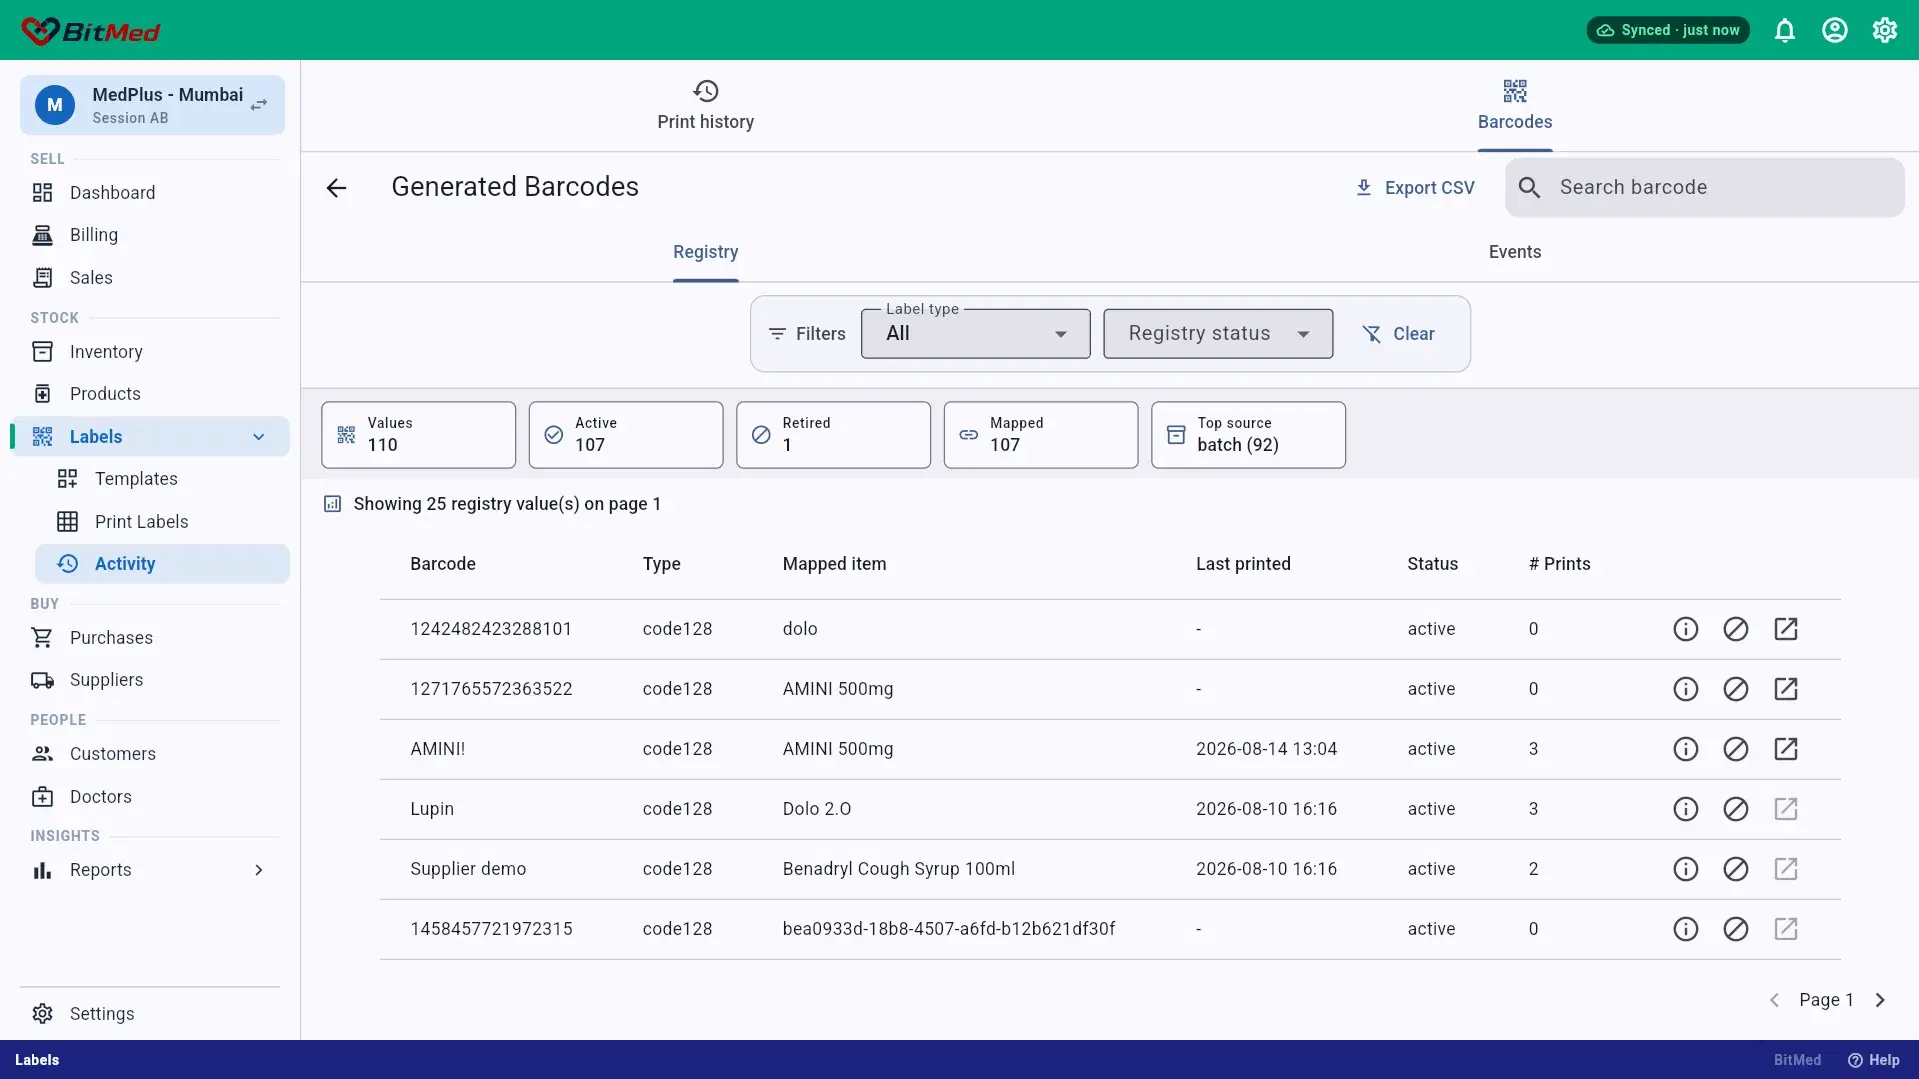
Task: Go to previous page arrow
Action: [1774, 1000]
